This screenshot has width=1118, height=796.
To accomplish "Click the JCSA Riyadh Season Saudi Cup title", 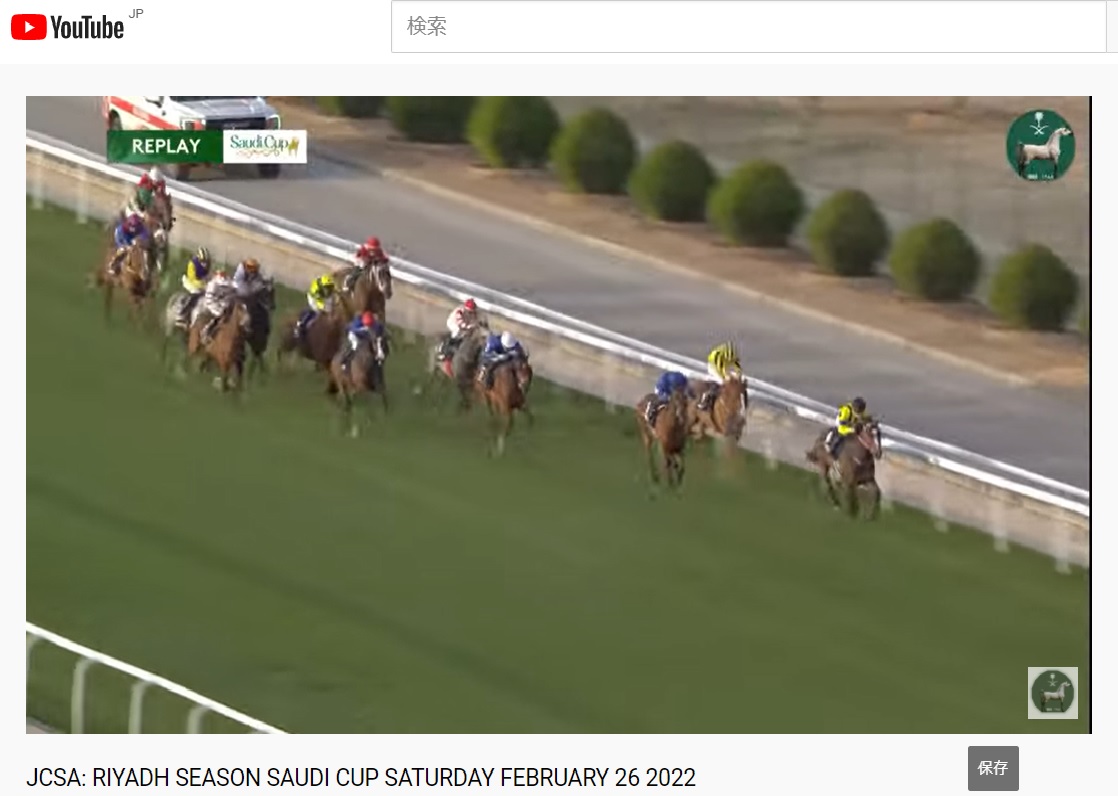I will [x=361, y=777].
